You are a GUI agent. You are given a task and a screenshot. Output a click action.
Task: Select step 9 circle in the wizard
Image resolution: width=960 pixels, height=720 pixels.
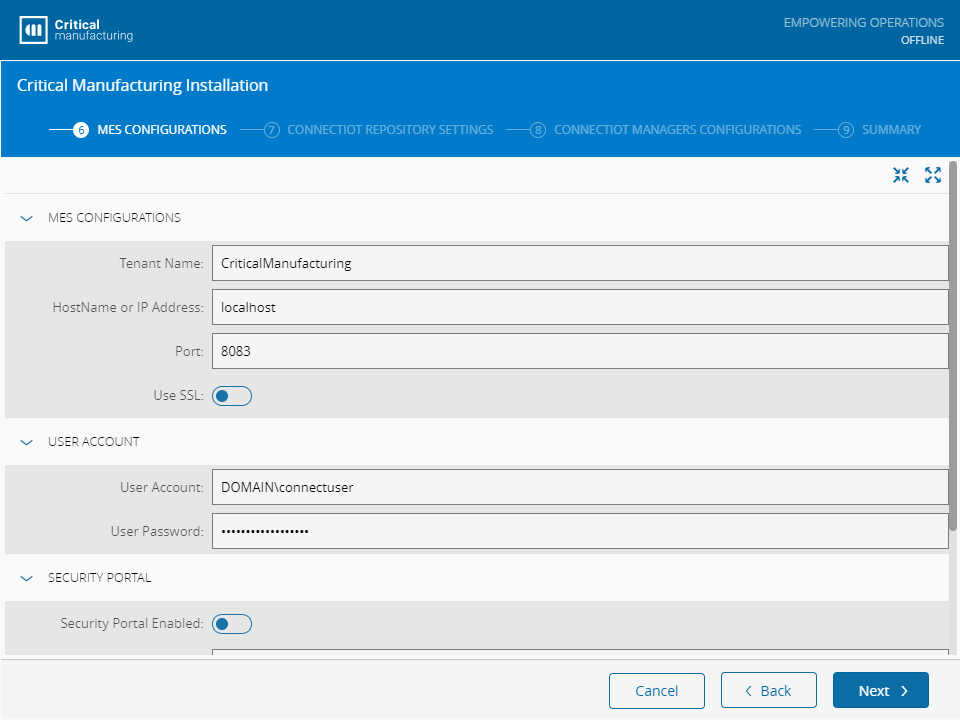846,130
